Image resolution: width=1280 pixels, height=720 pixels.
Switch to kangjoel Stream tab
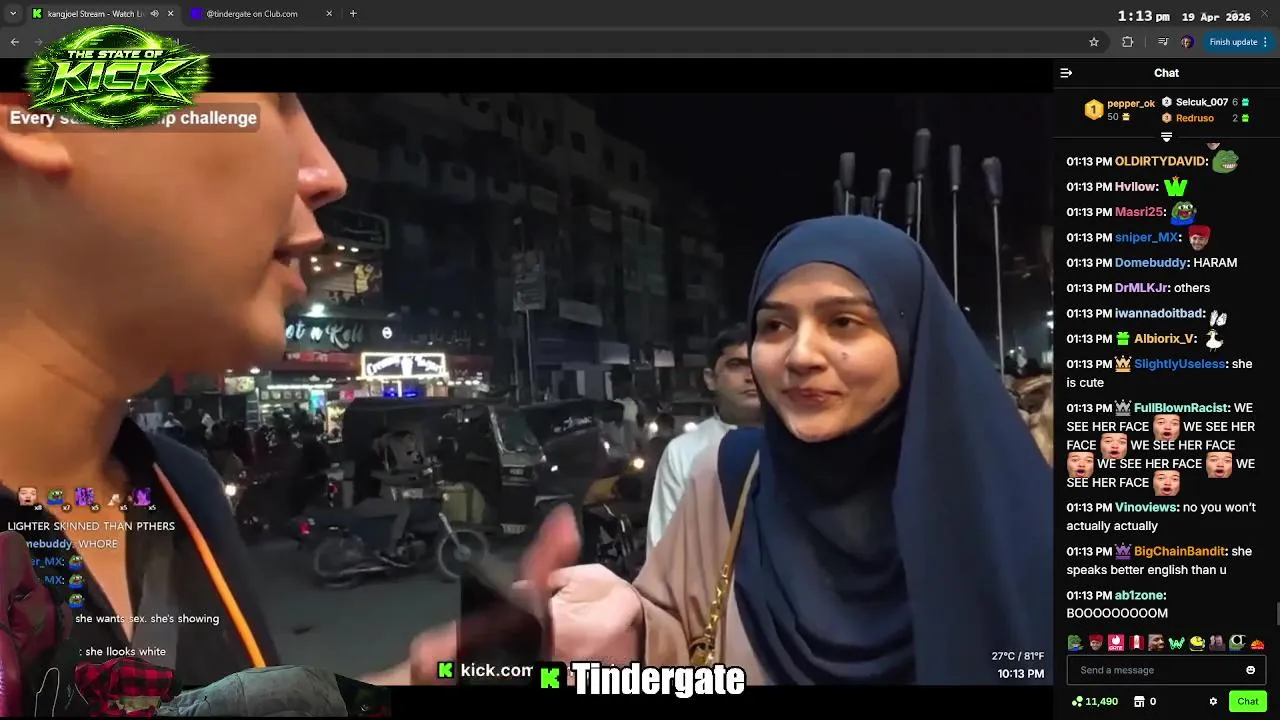(95, 14)
